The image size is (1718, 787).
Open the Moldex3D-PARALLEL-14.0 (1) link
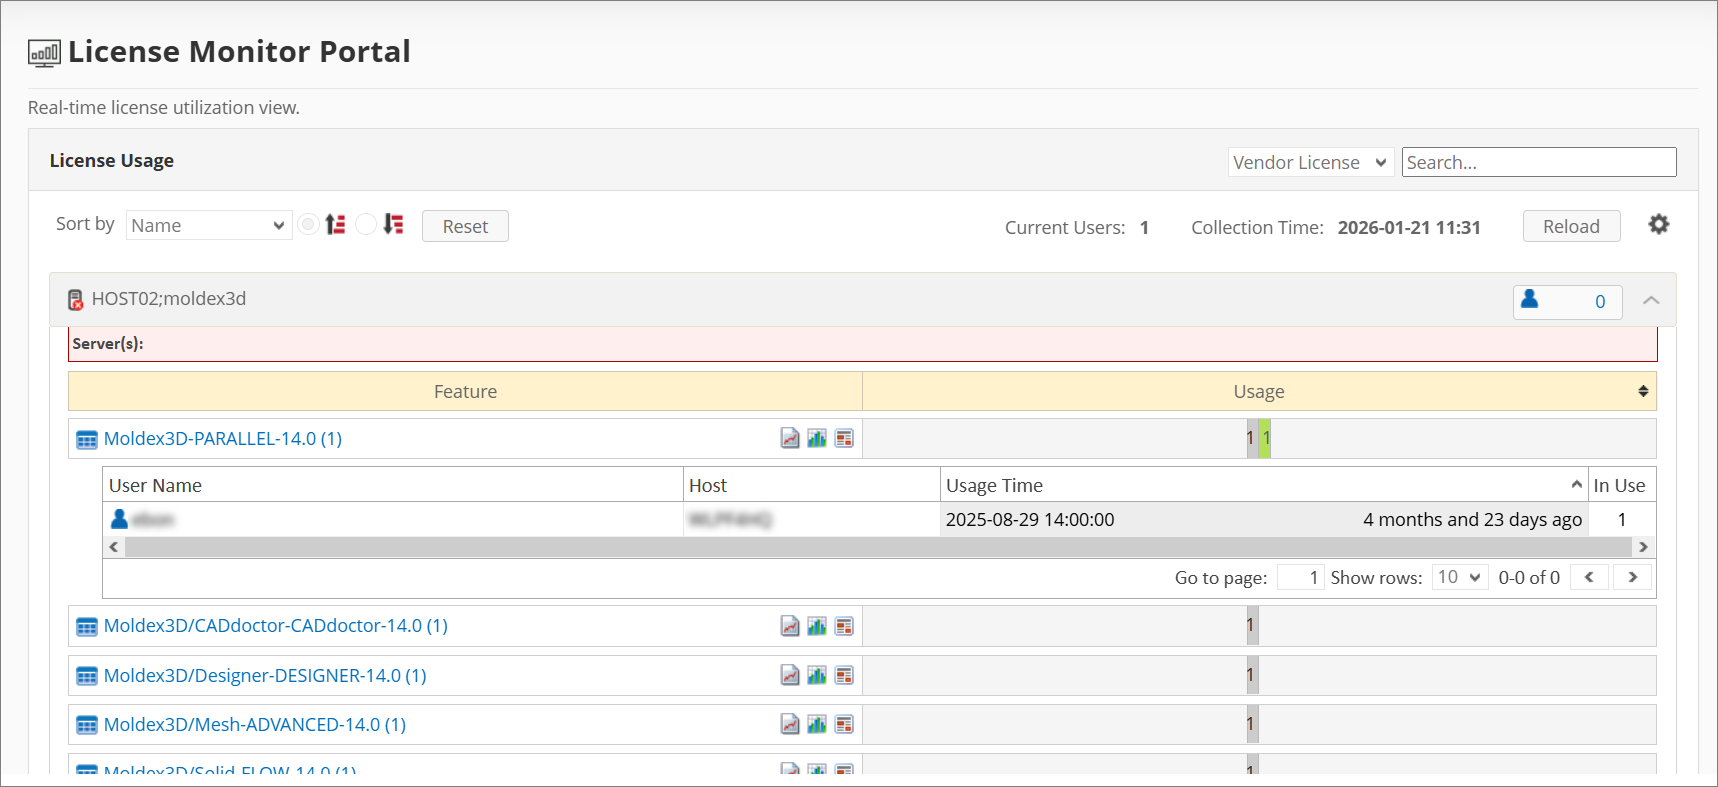click(x=223, y=438)
